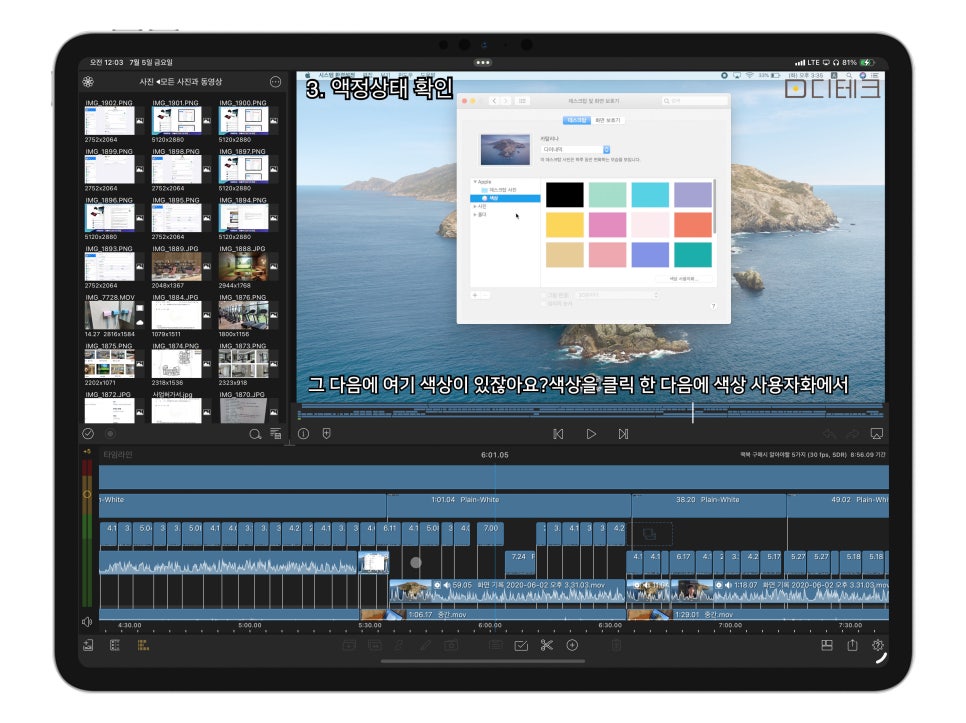Screen dimensions: 966x723
Task: Tap the orange clip grid icon
Action: point(143,645)
